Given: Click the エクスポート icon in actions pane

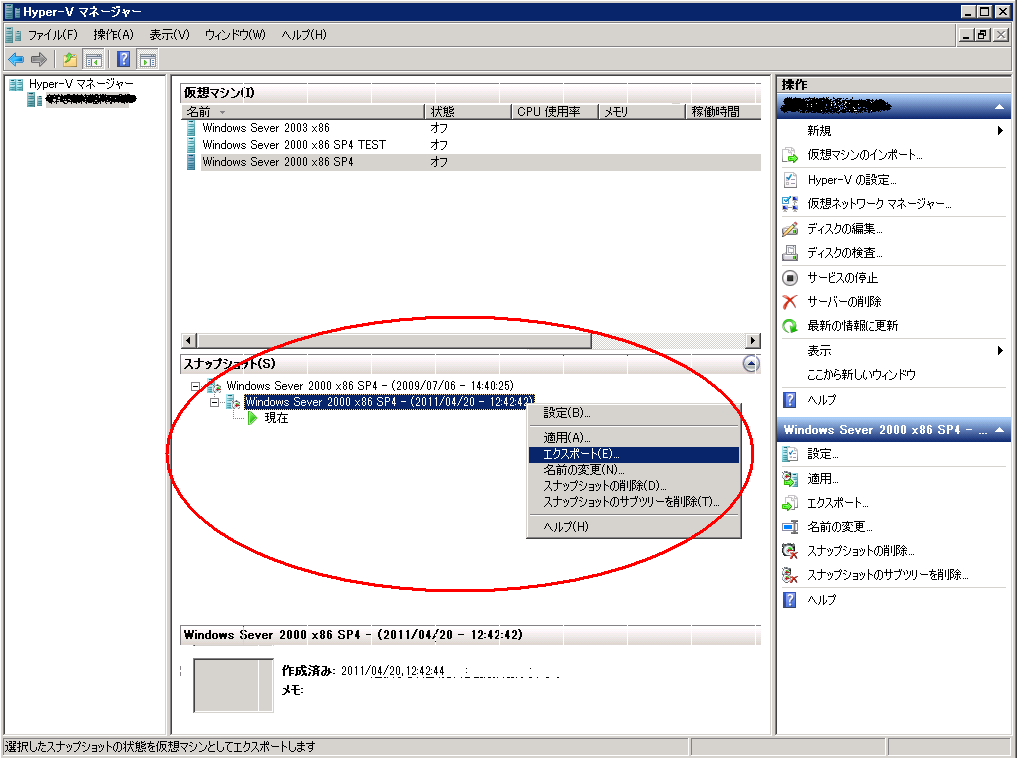Looking at the screenshot, I should pos(789,503).
